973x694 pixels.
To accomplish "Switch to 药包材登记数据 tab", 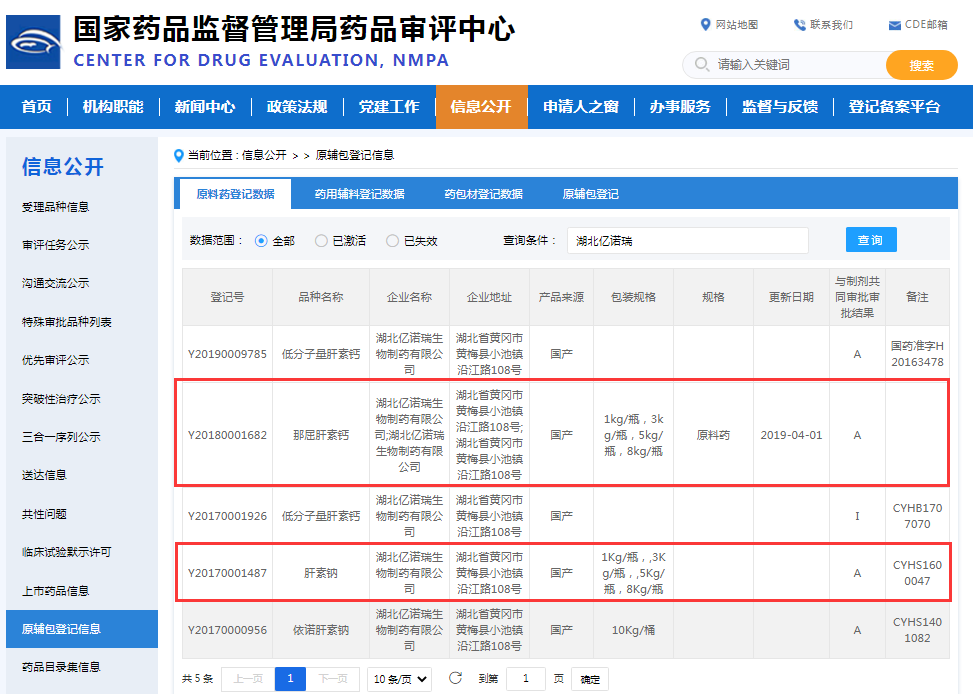I will (x=483, y=194).
